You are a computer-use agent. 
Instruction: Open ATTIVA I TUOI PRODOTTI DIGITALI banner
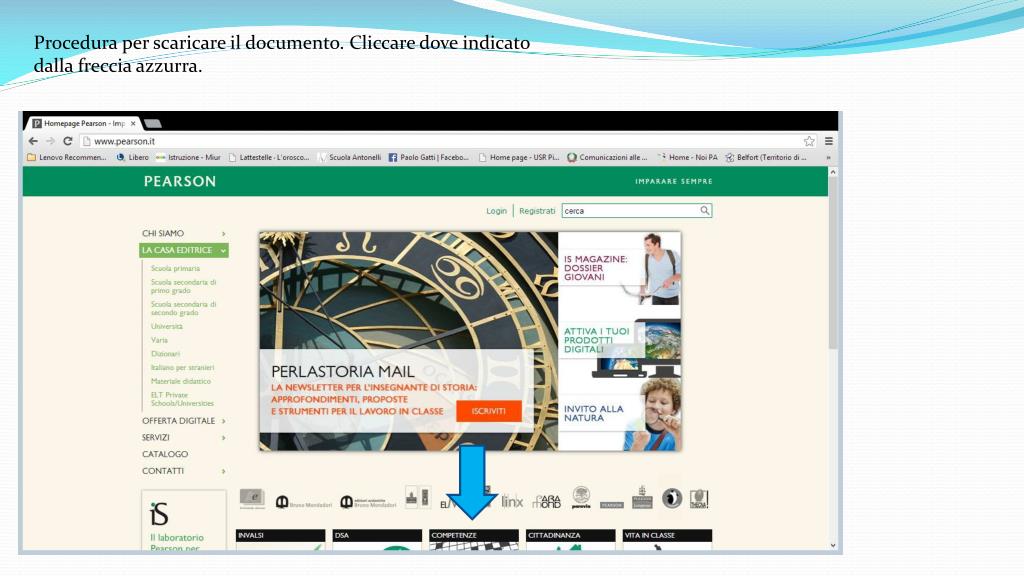(x=620, y=341)
